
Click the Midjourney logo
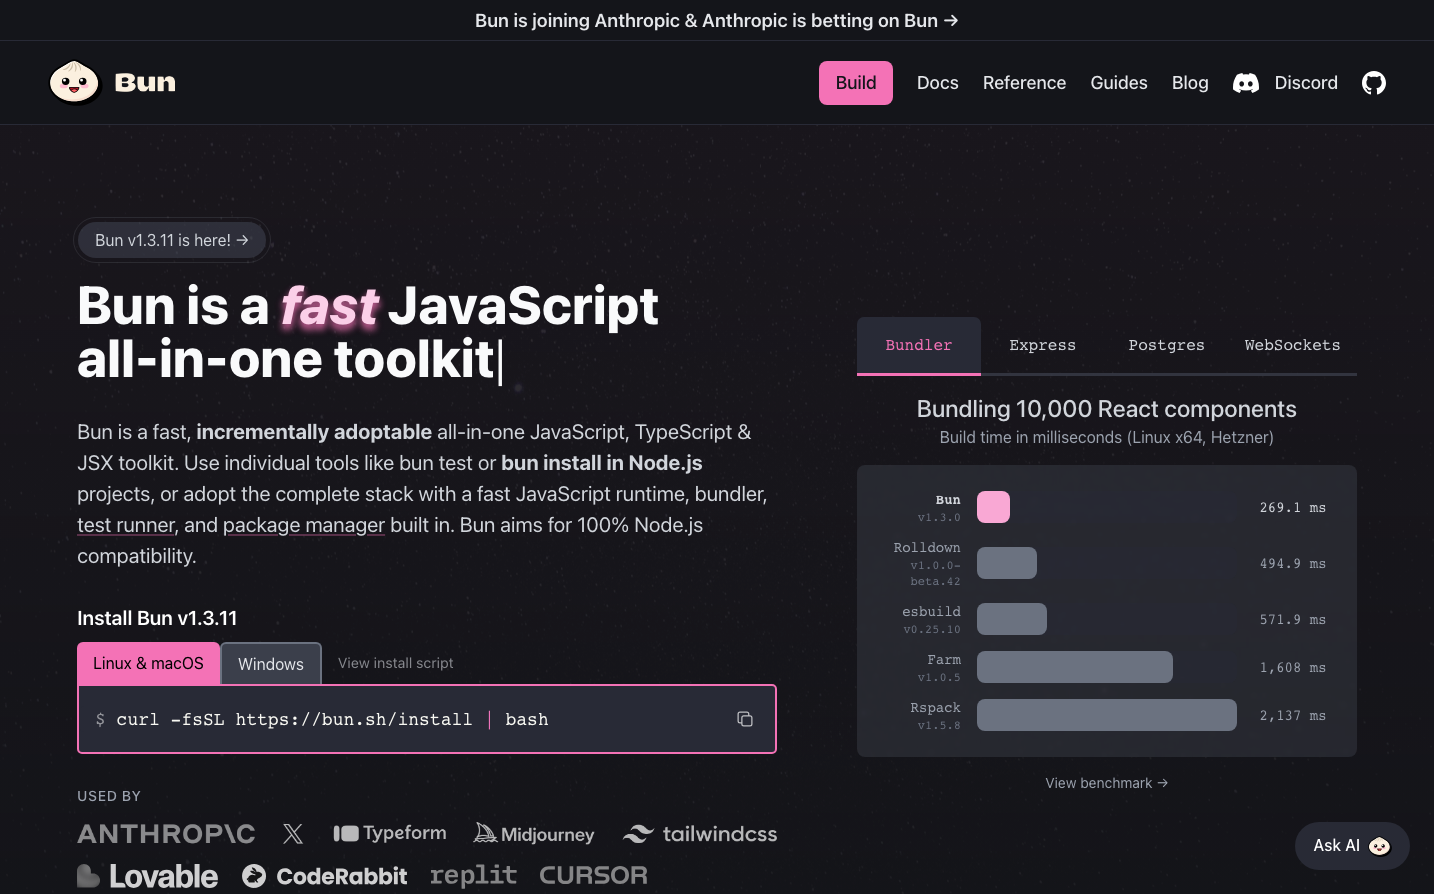click(534, 834)
